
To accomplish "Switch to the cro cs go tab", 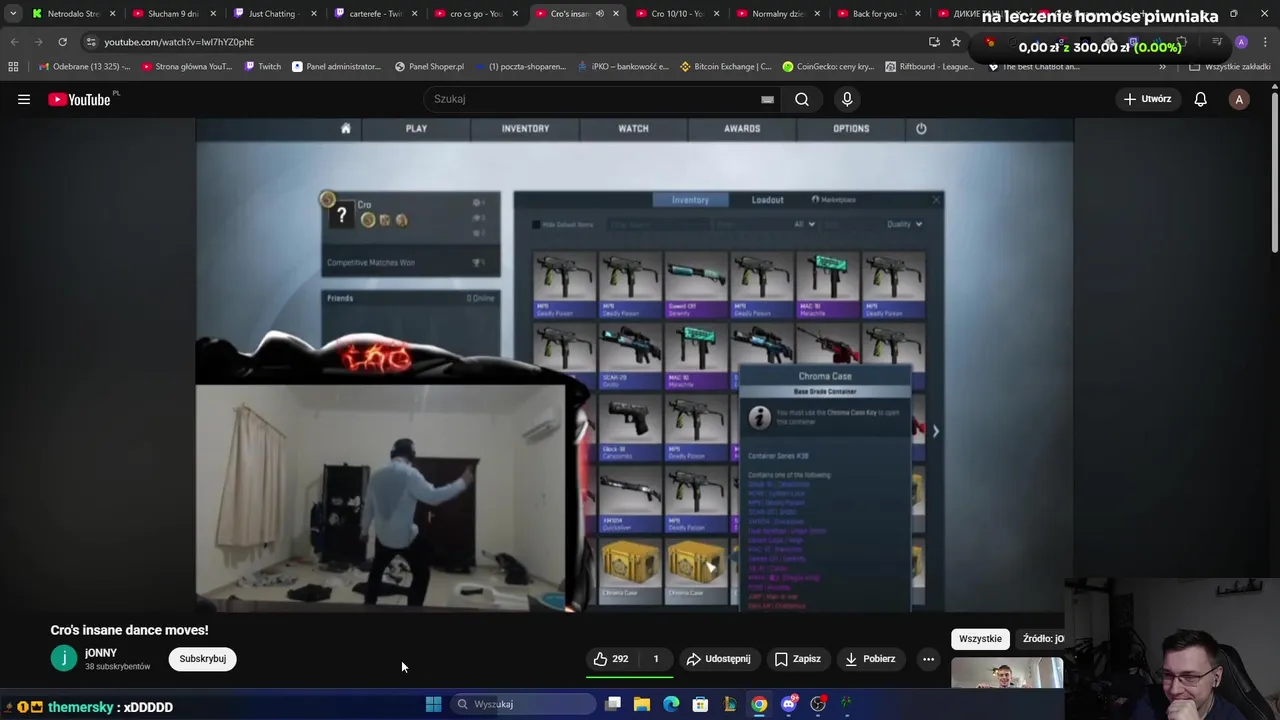I will click(475, 14).
